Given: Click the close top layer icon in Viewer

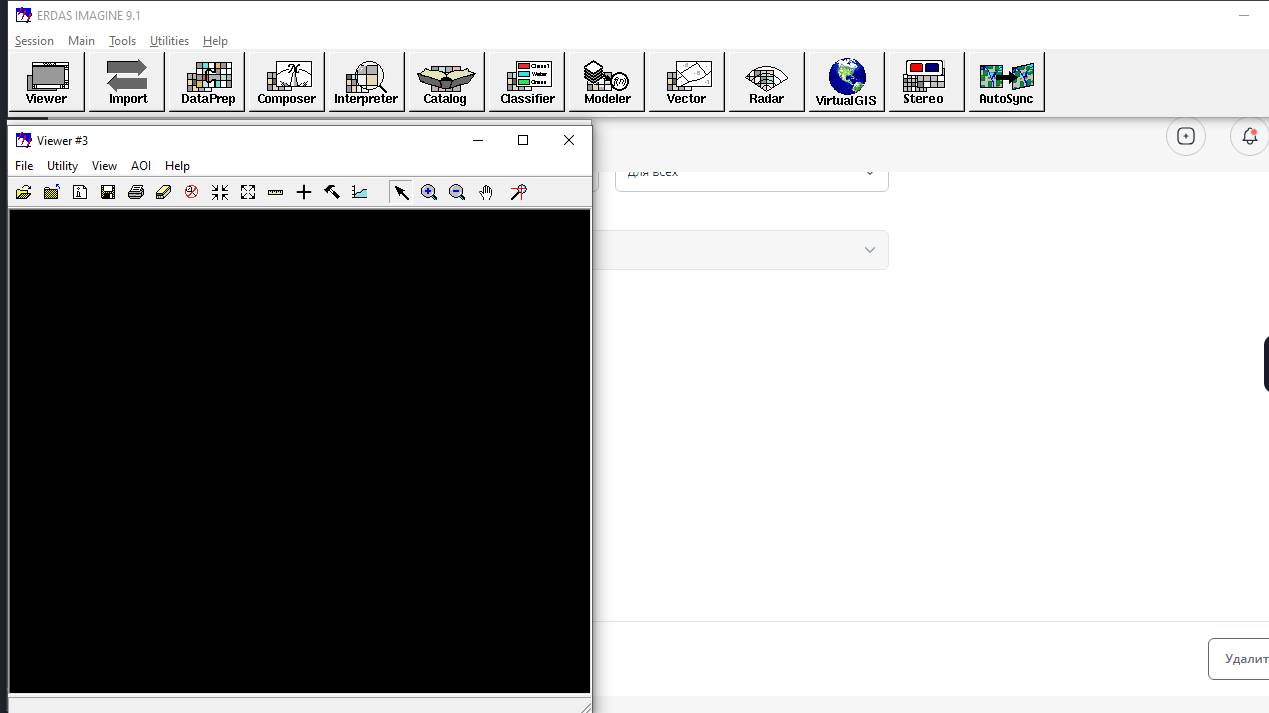Looking at the screenshot, I should click(51, 192).
